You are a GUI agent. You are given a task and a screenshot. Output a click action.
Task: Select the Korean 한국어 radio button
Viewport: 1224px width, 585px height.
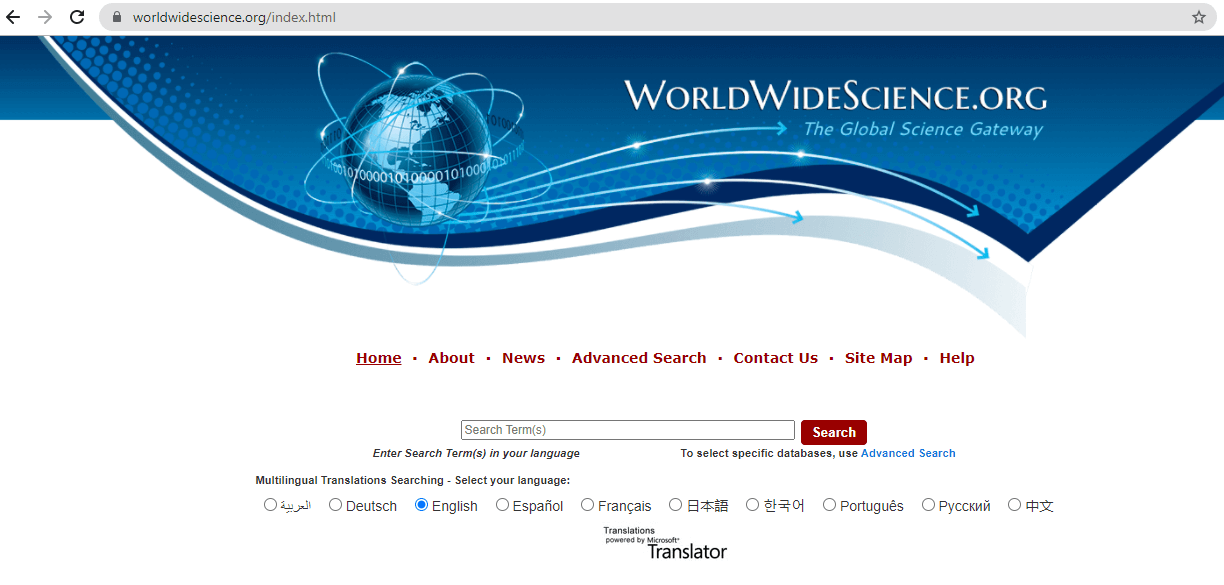[752, 505]
